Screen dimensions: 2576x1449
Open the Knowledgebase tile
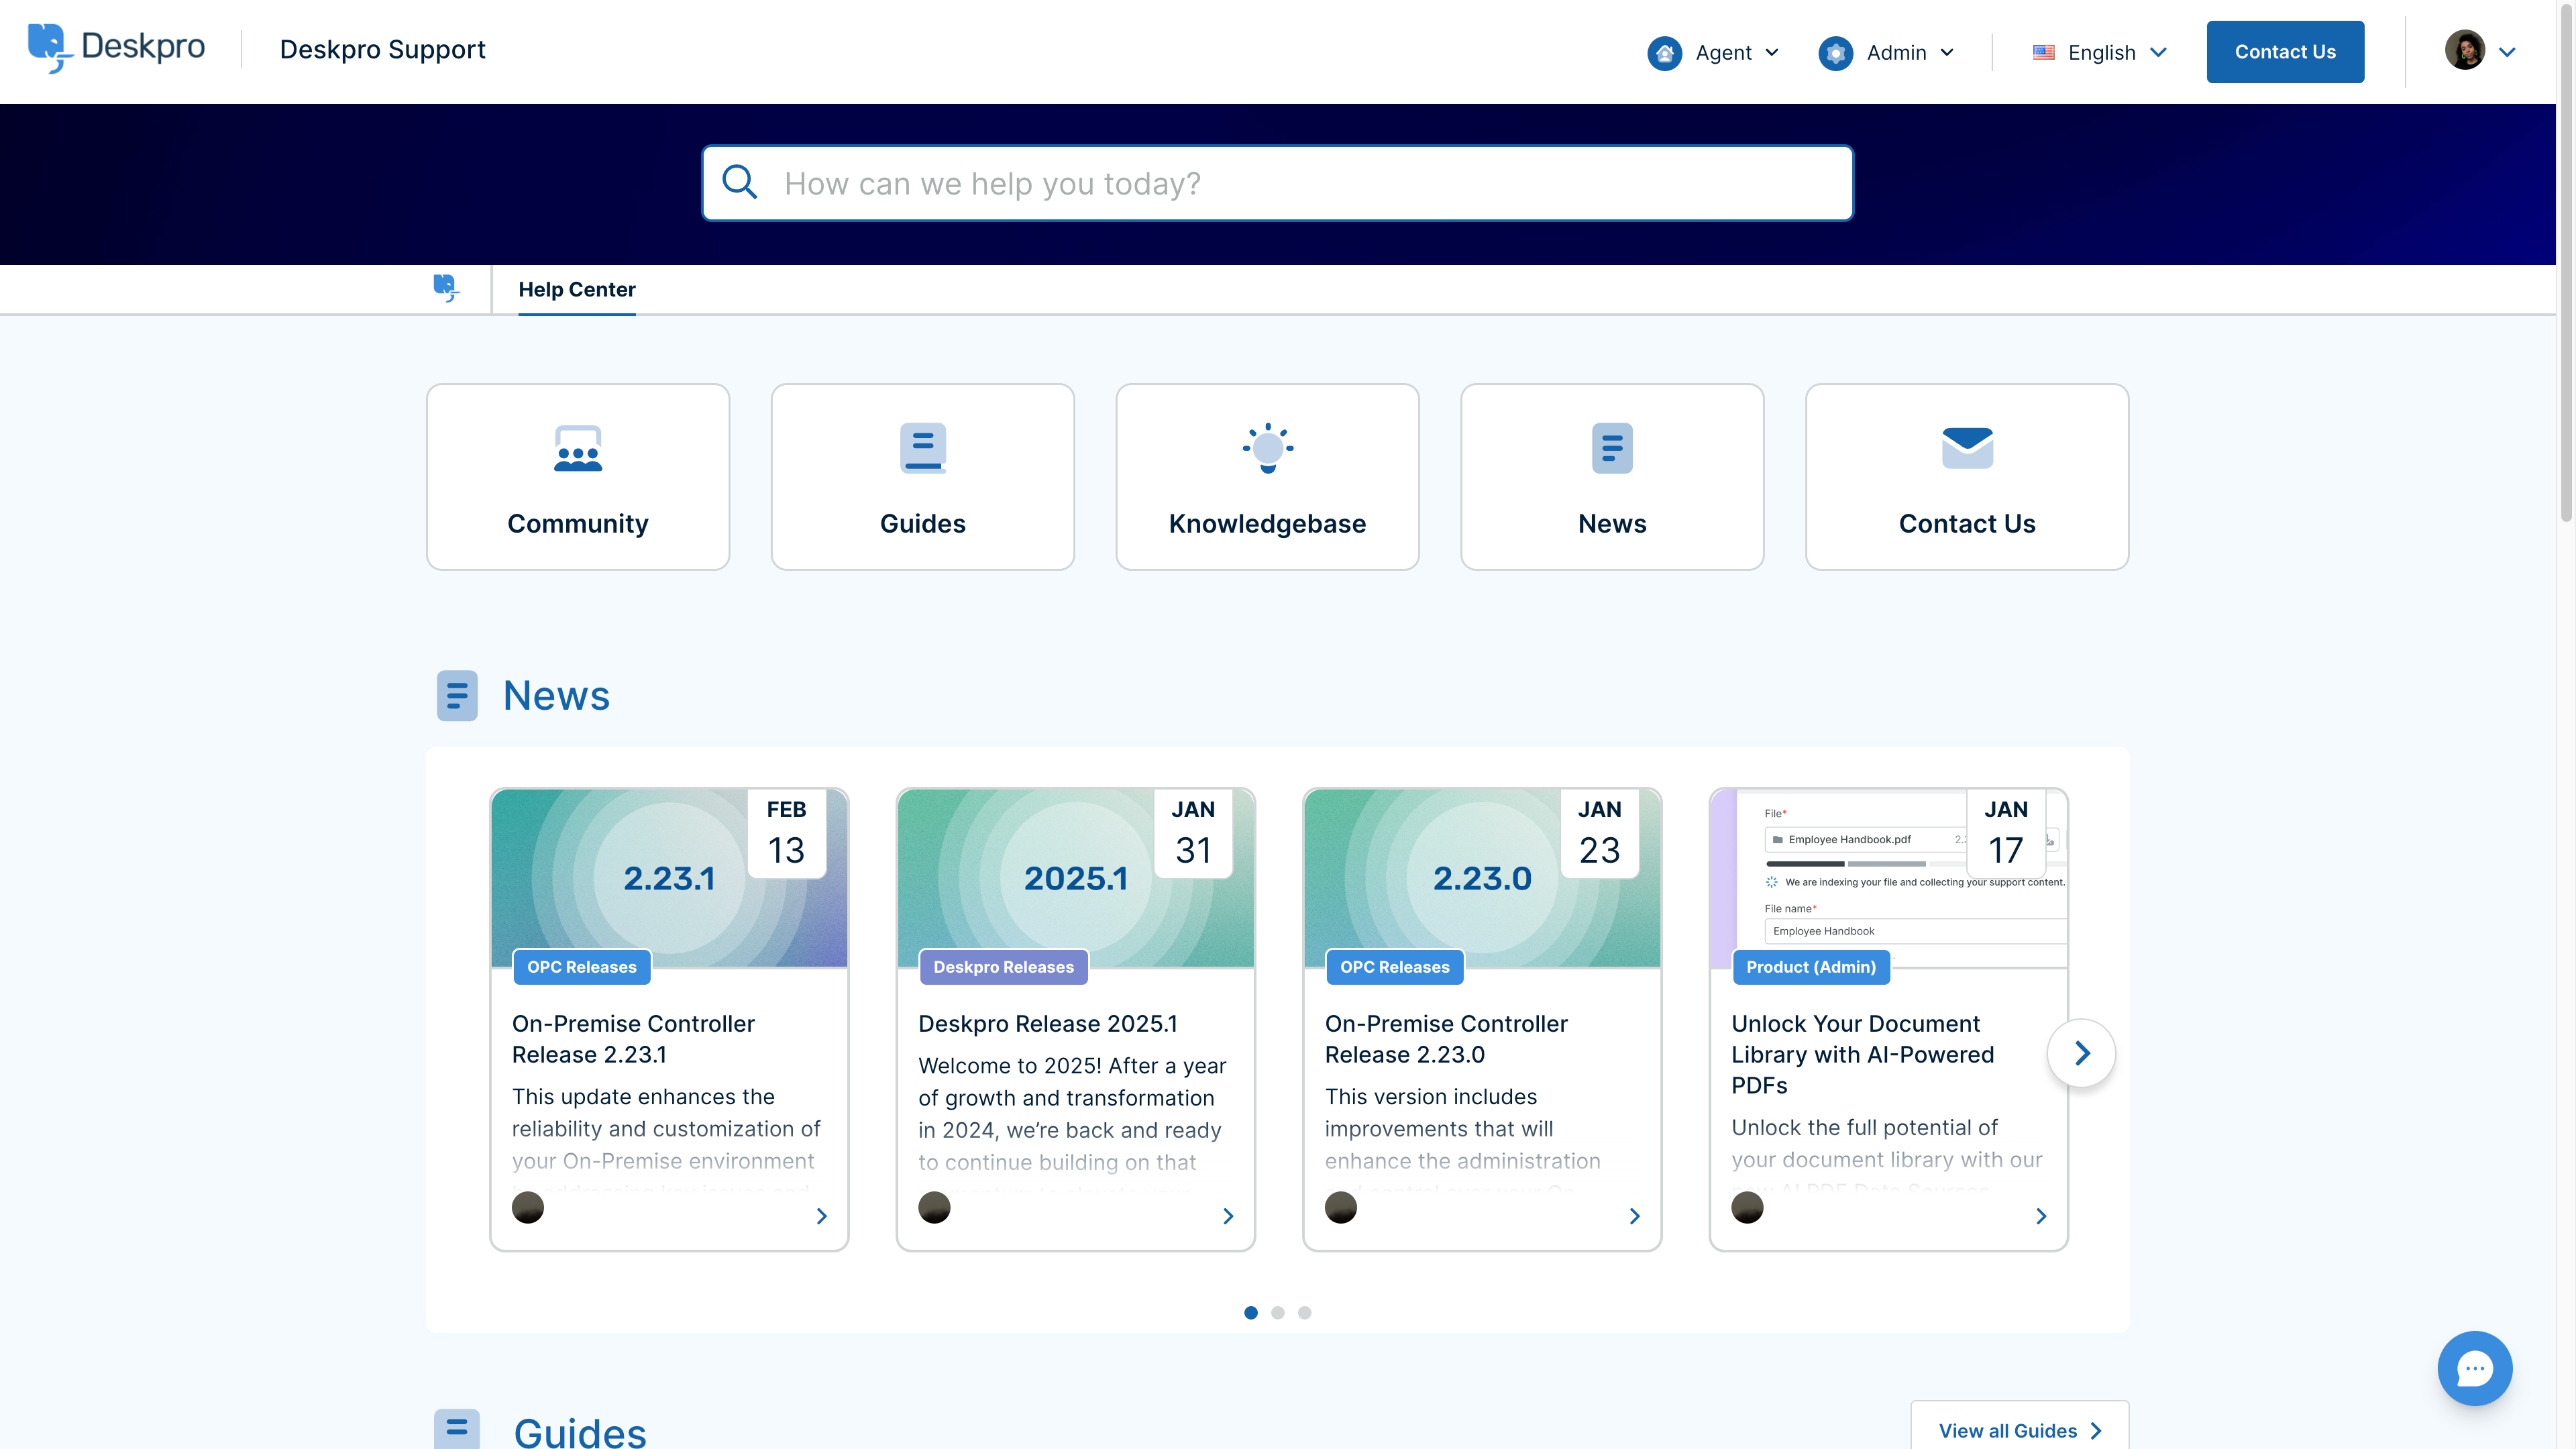tap(1267, 477)
